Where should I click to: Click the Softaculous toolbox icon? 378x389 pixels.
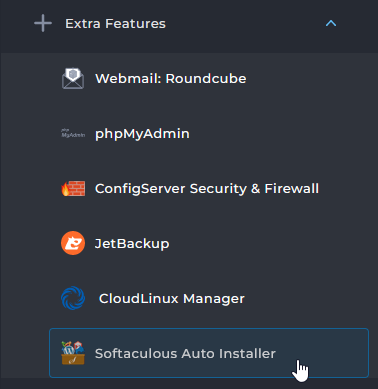(73, 353)
